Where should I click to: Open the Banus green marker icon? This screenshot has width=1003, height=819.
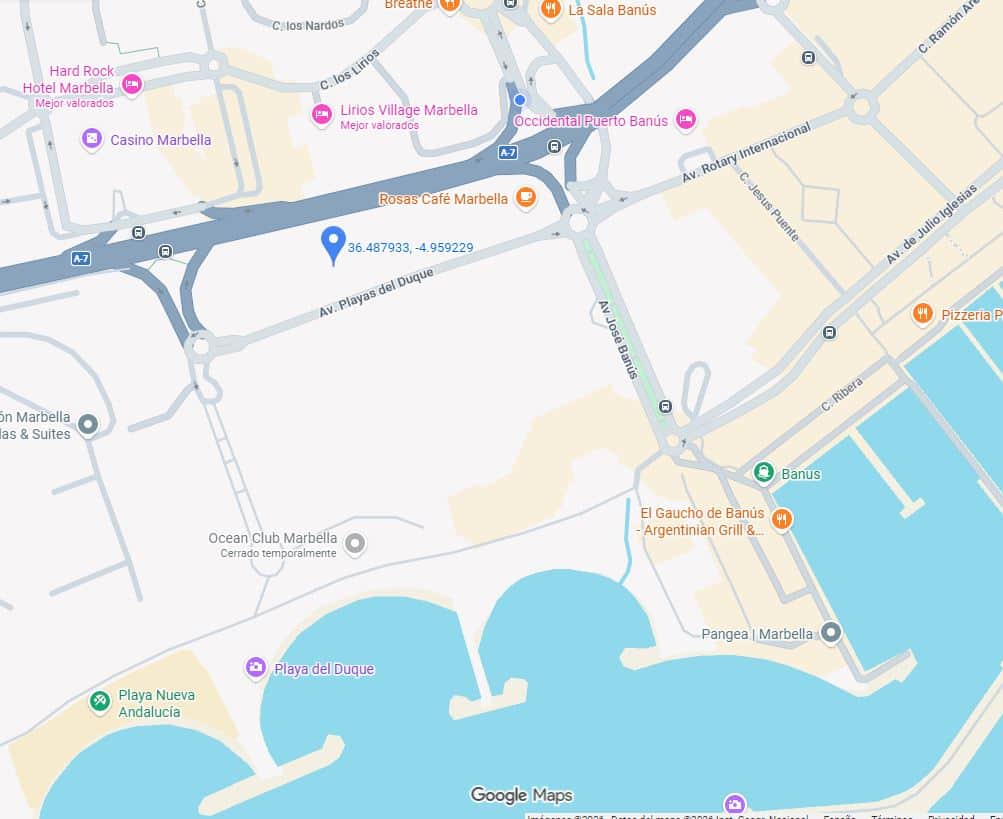tap(763, 472)
